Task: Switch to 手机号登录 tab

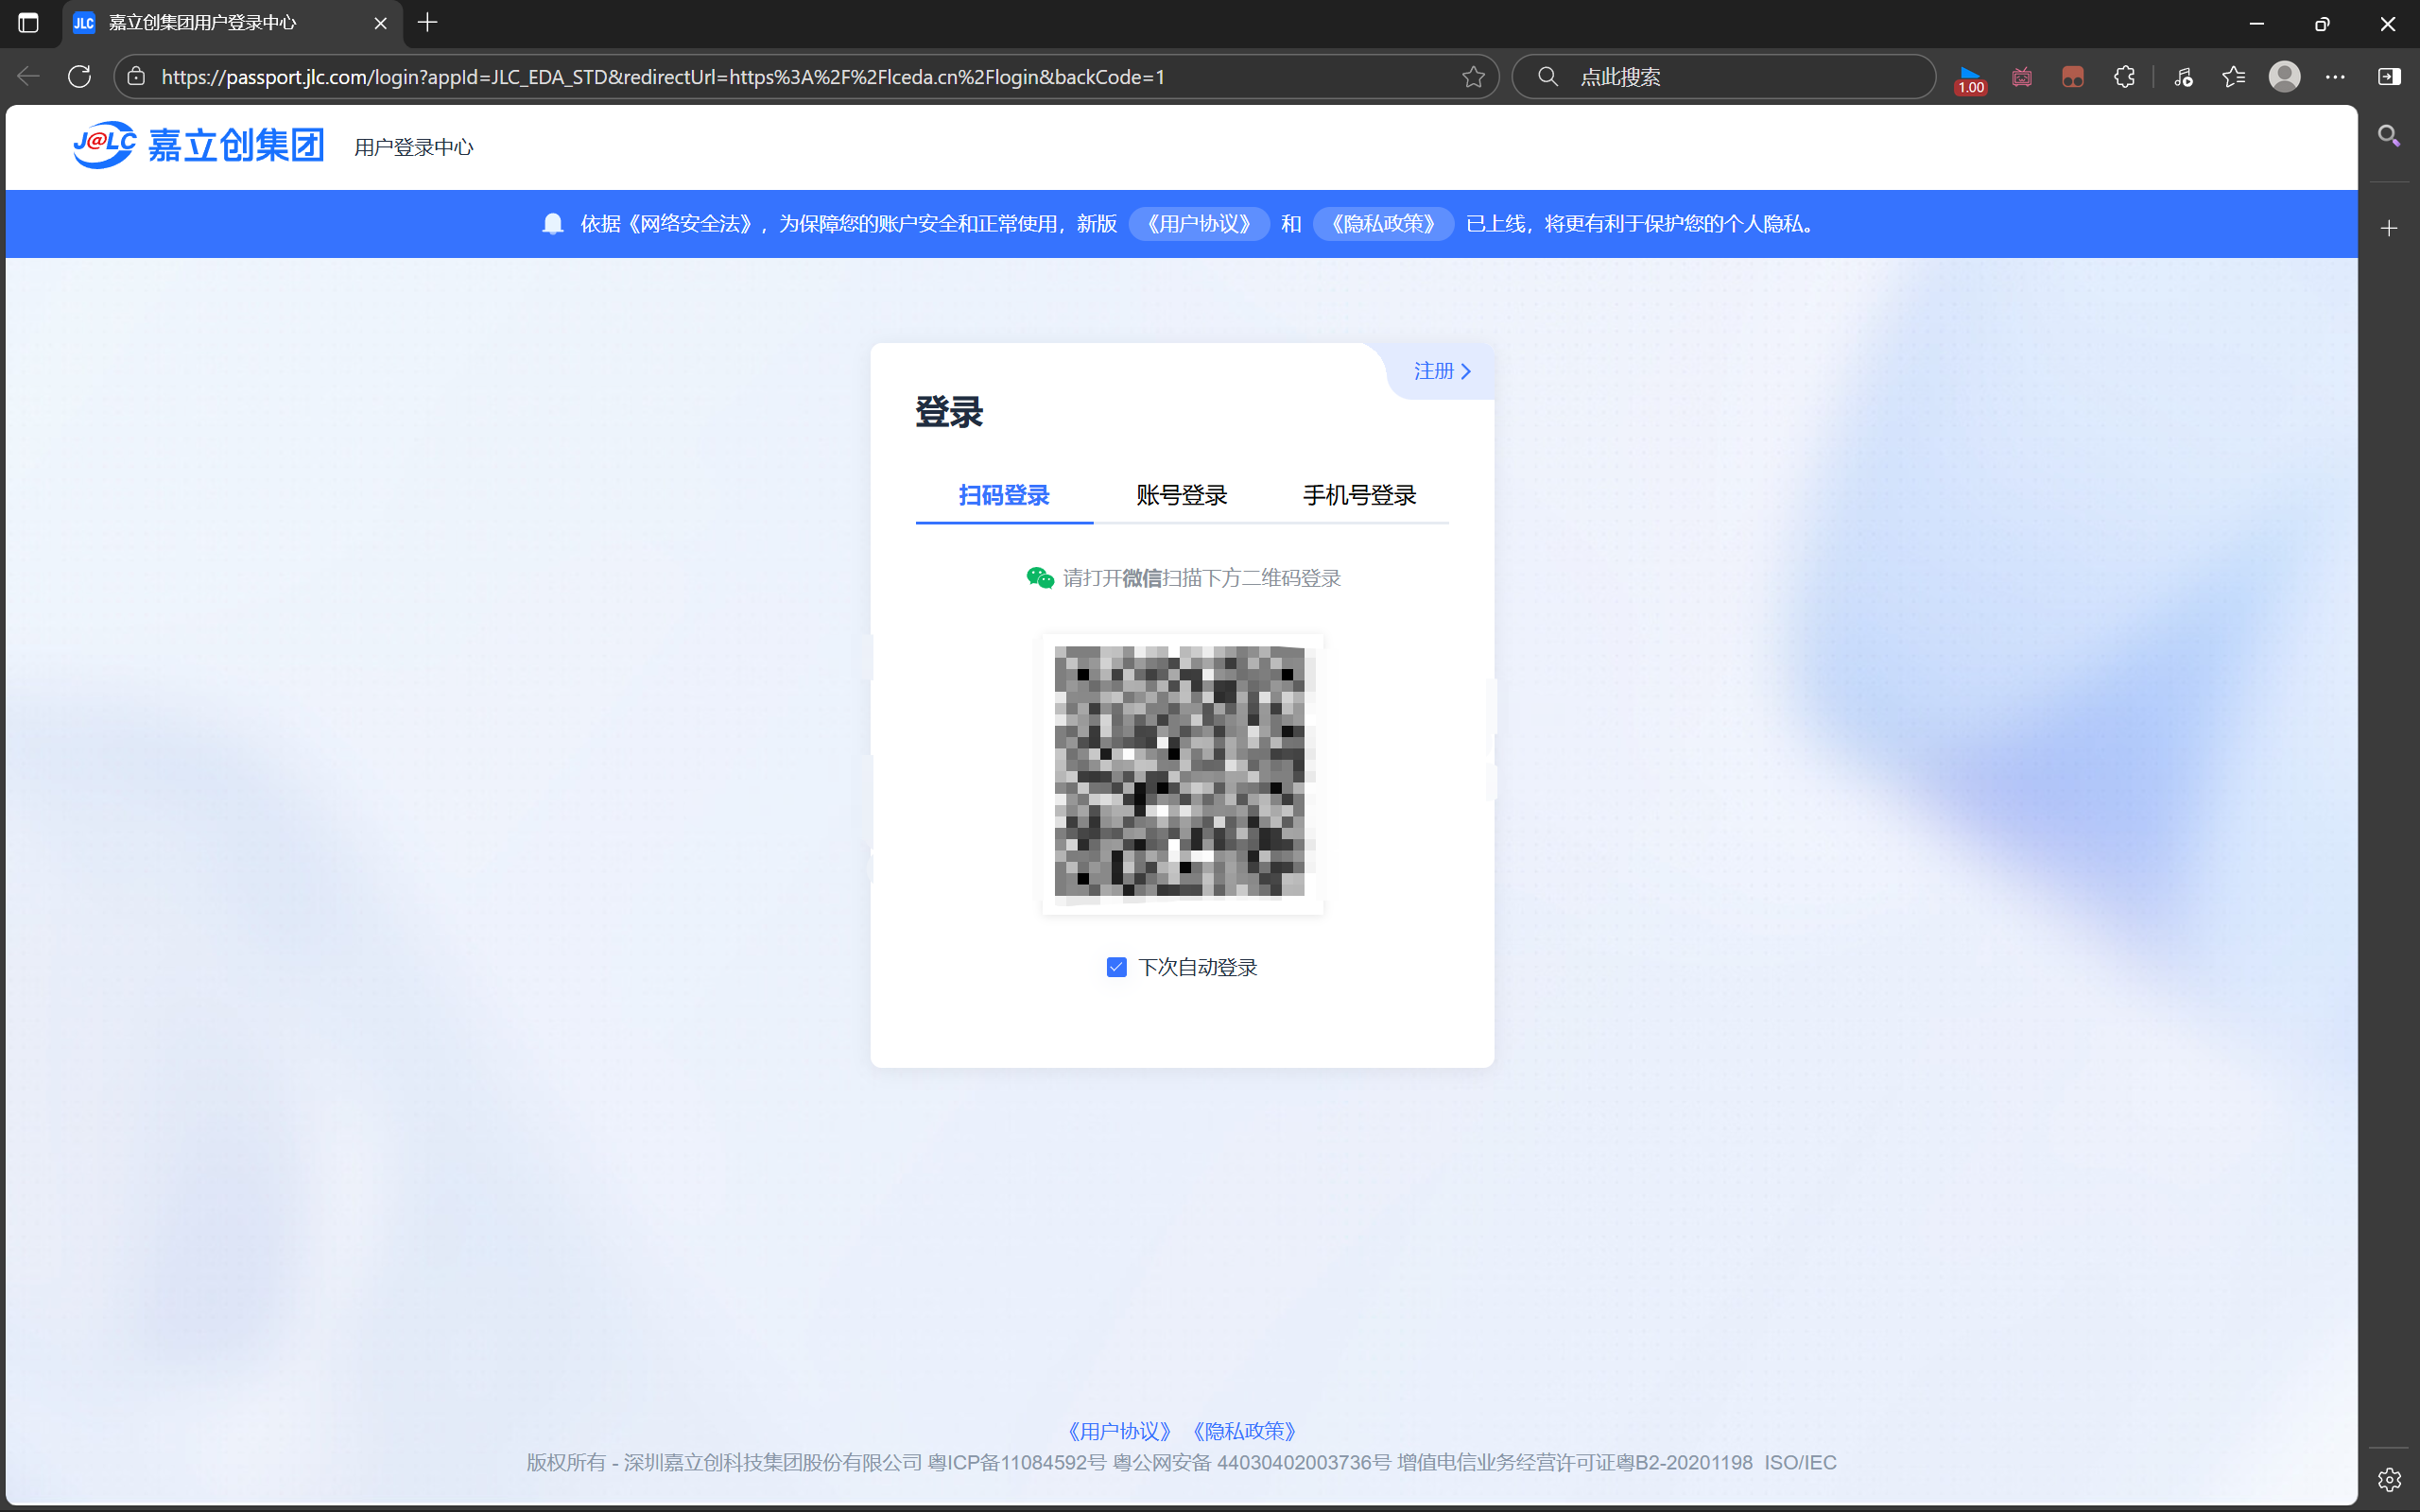Action: (1360, 495)
